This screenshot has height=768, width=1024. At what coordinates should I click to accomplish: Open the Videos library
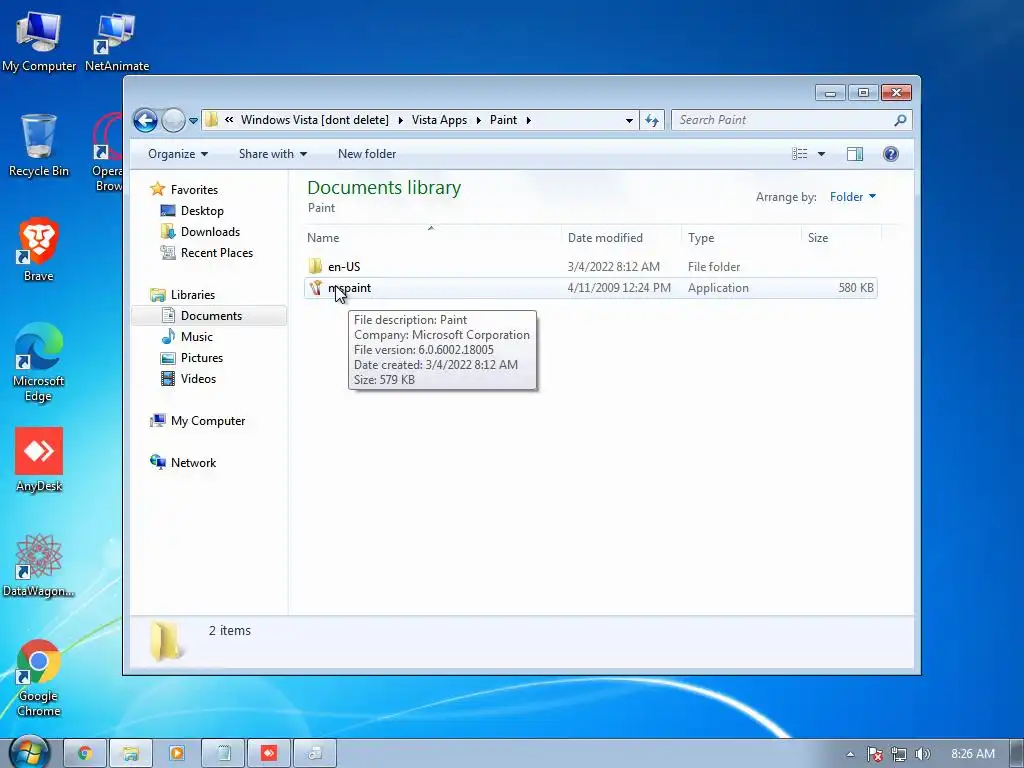point(198,379)
